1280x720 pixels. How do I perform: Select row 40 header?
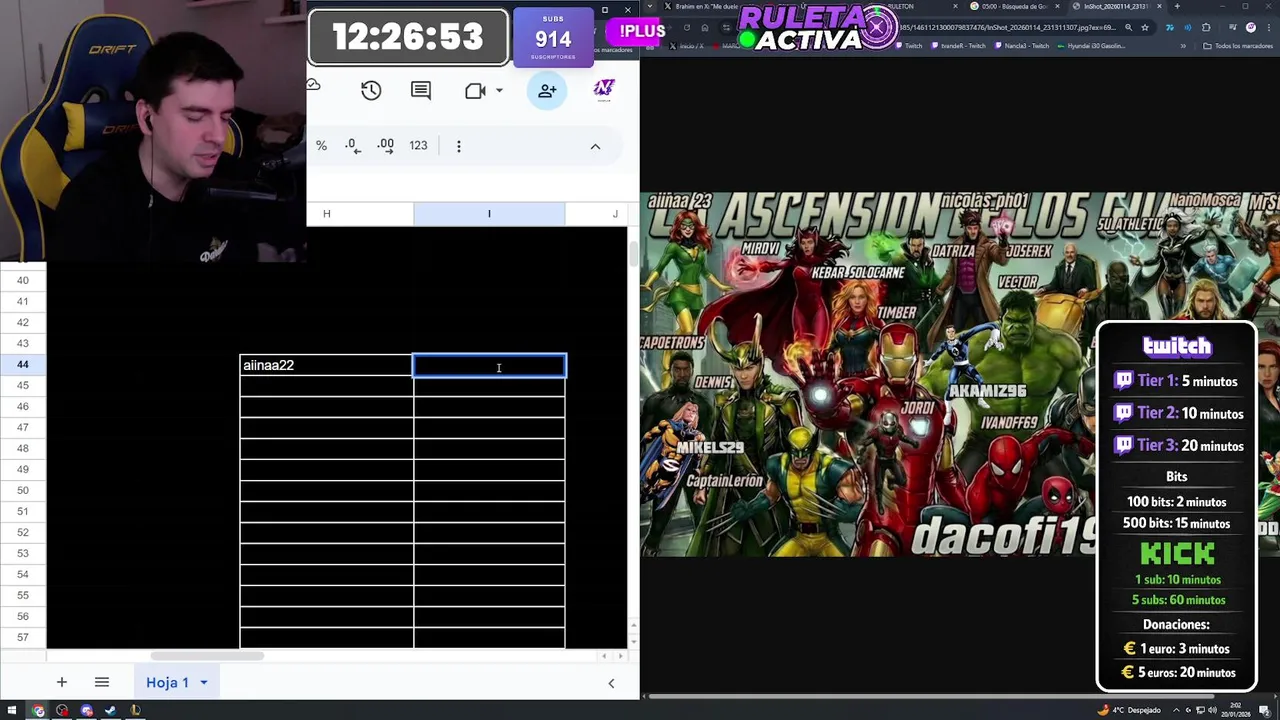click(22, 280)
